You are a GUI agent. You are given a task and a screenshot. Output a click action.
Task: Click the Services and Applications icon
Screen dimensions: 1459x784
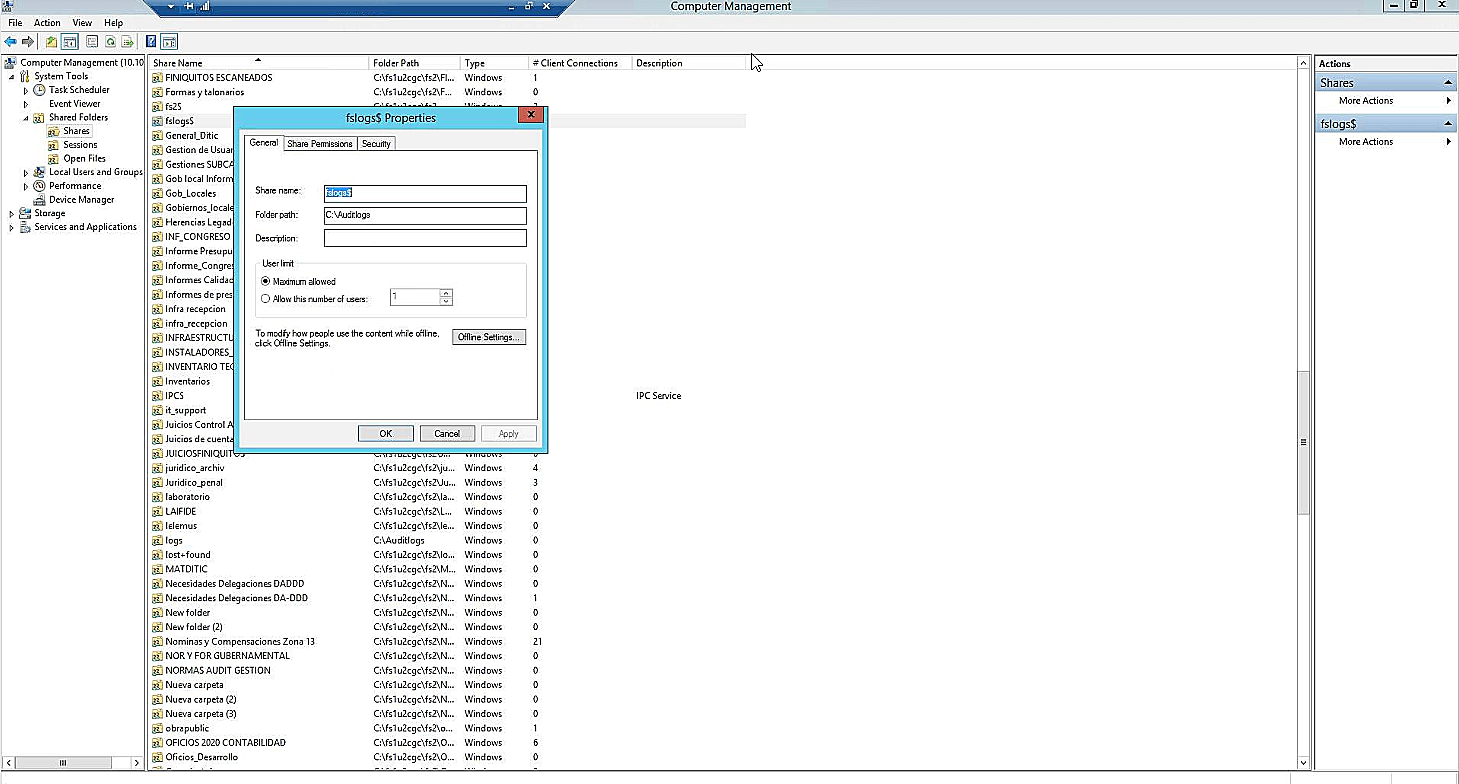tap(26, 227)
